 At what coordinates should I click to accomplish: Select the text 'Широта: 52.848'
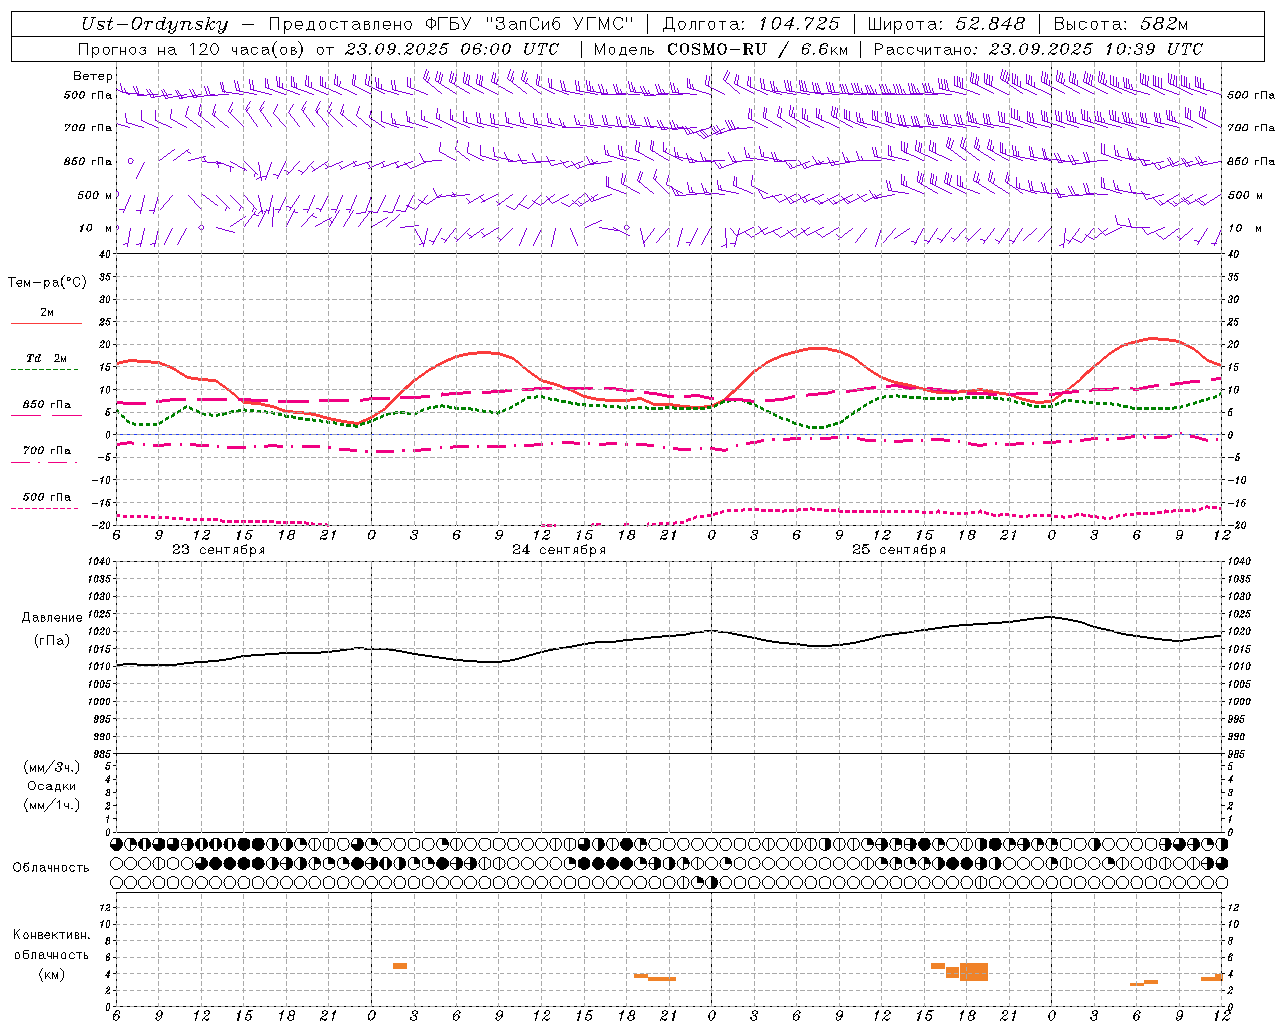coord(946,25)
